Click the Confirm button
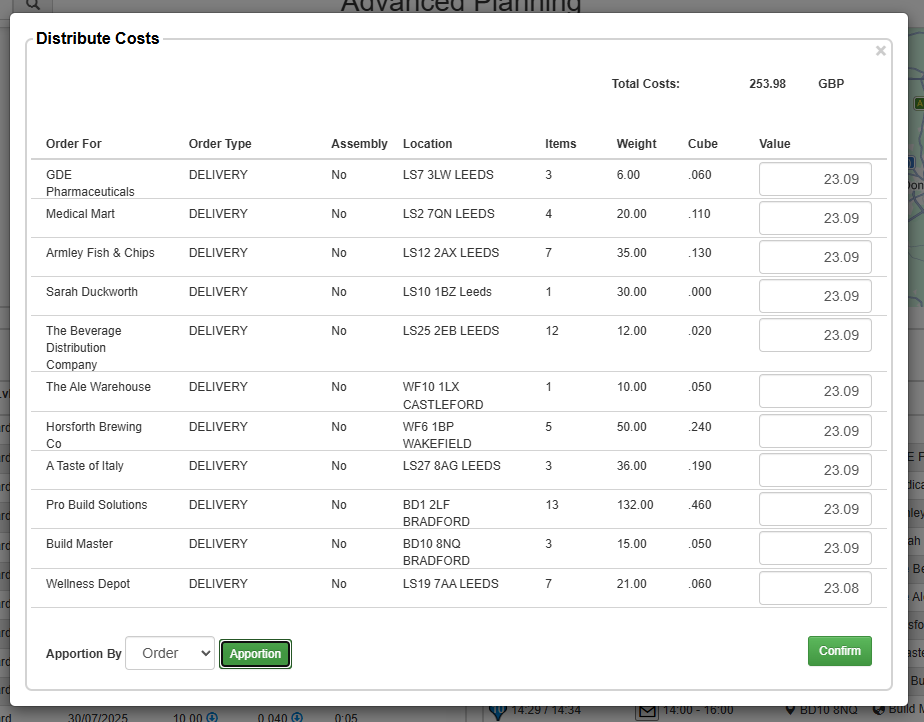This screenshot has width=924, height=722. click(x=840, y=651)
